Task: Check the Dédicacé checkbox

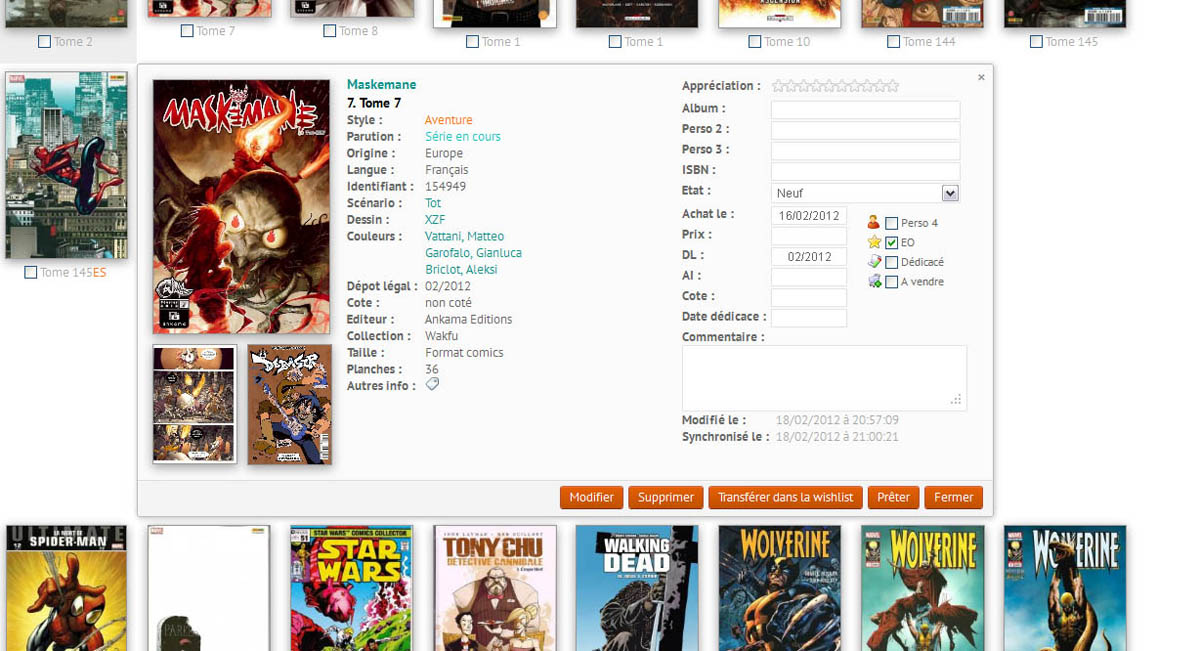Action: (892, 263)
